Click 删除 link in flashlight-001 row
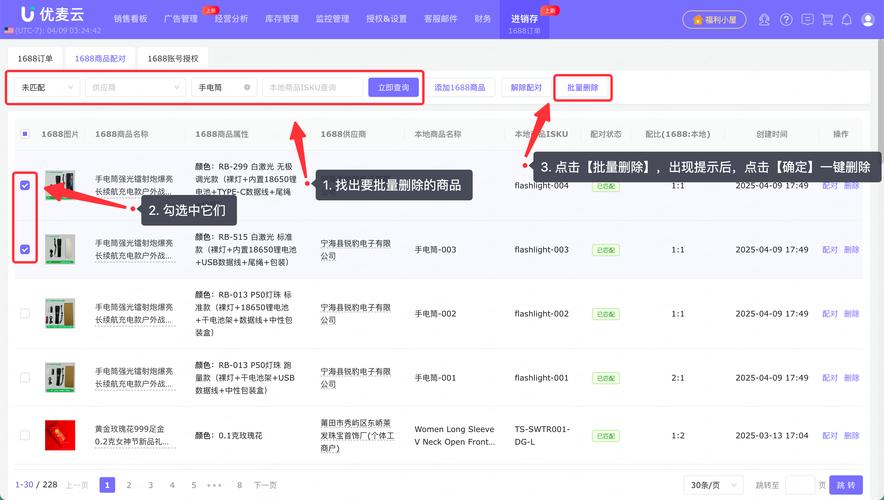This screenshot has height=500, width=884. tap(851, 378)
